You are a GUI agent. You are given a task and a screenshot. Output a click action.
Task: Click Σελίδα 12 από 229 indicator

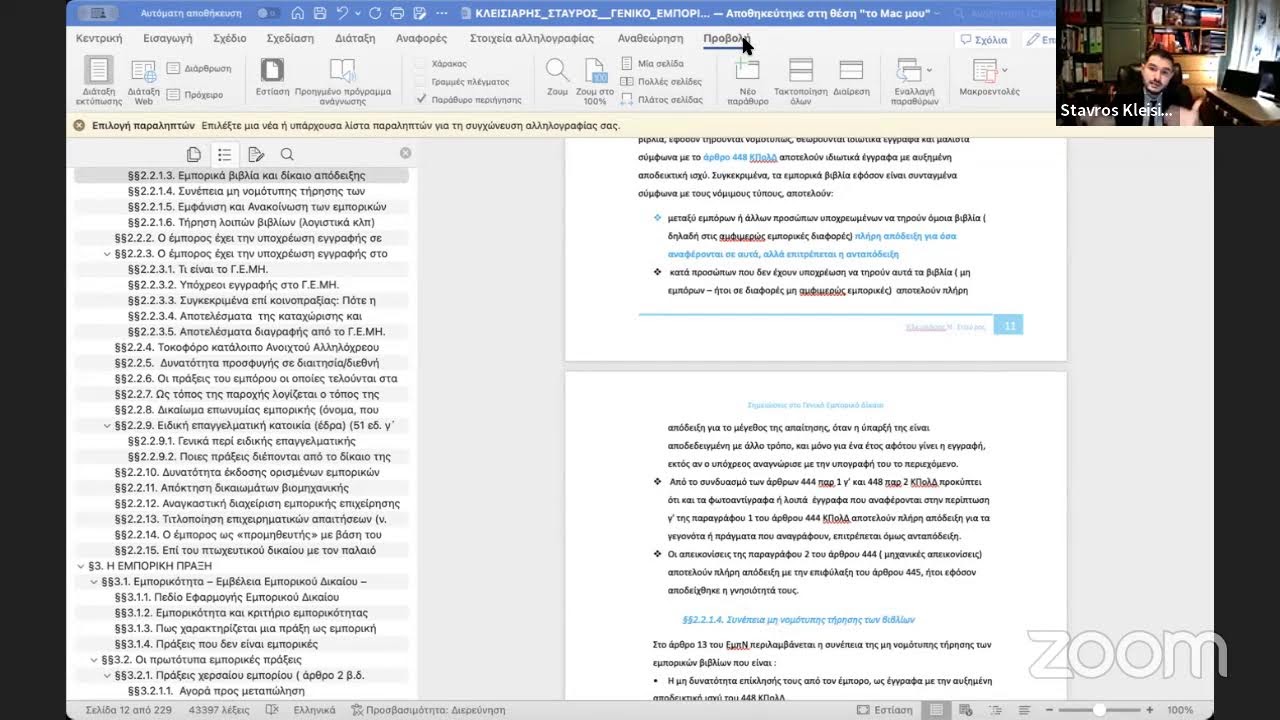(x=128, y=710)
